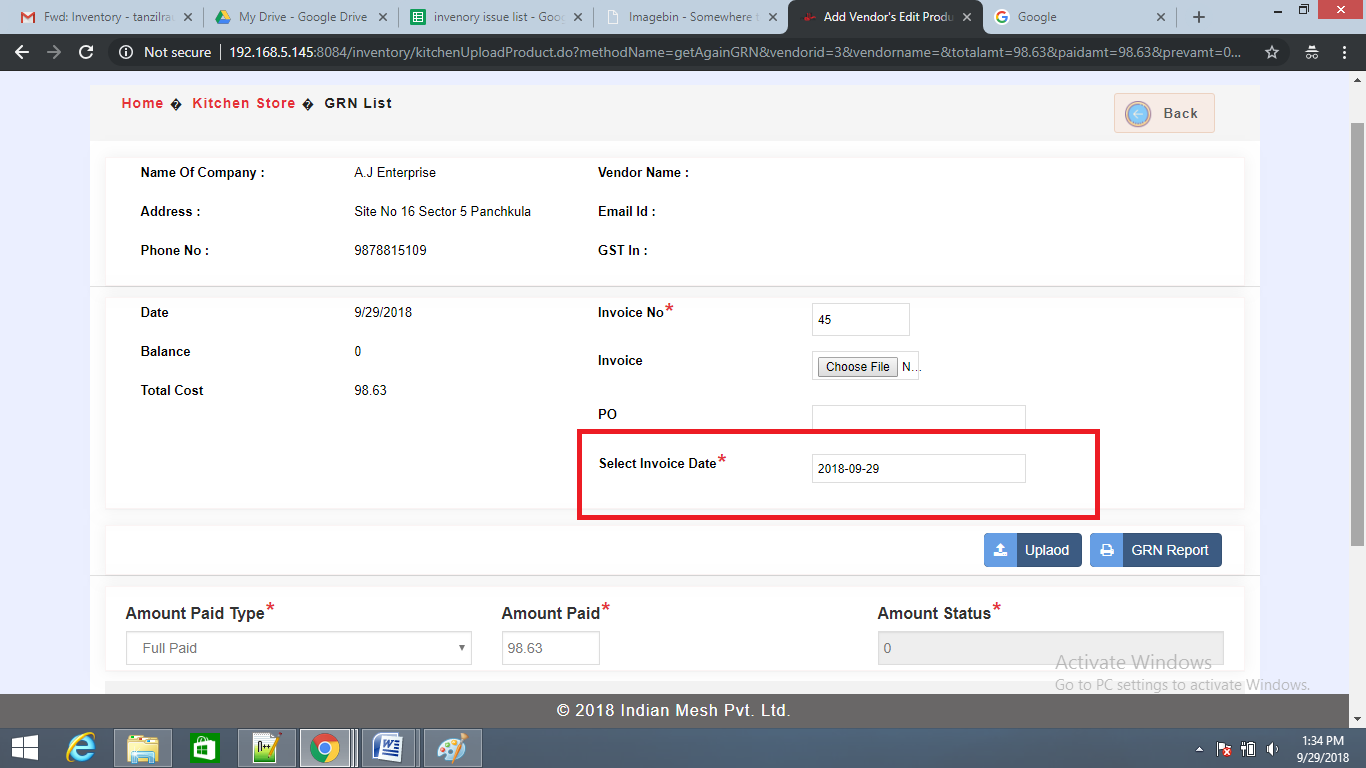Close the My Drive tab

(x=382, y=17)
